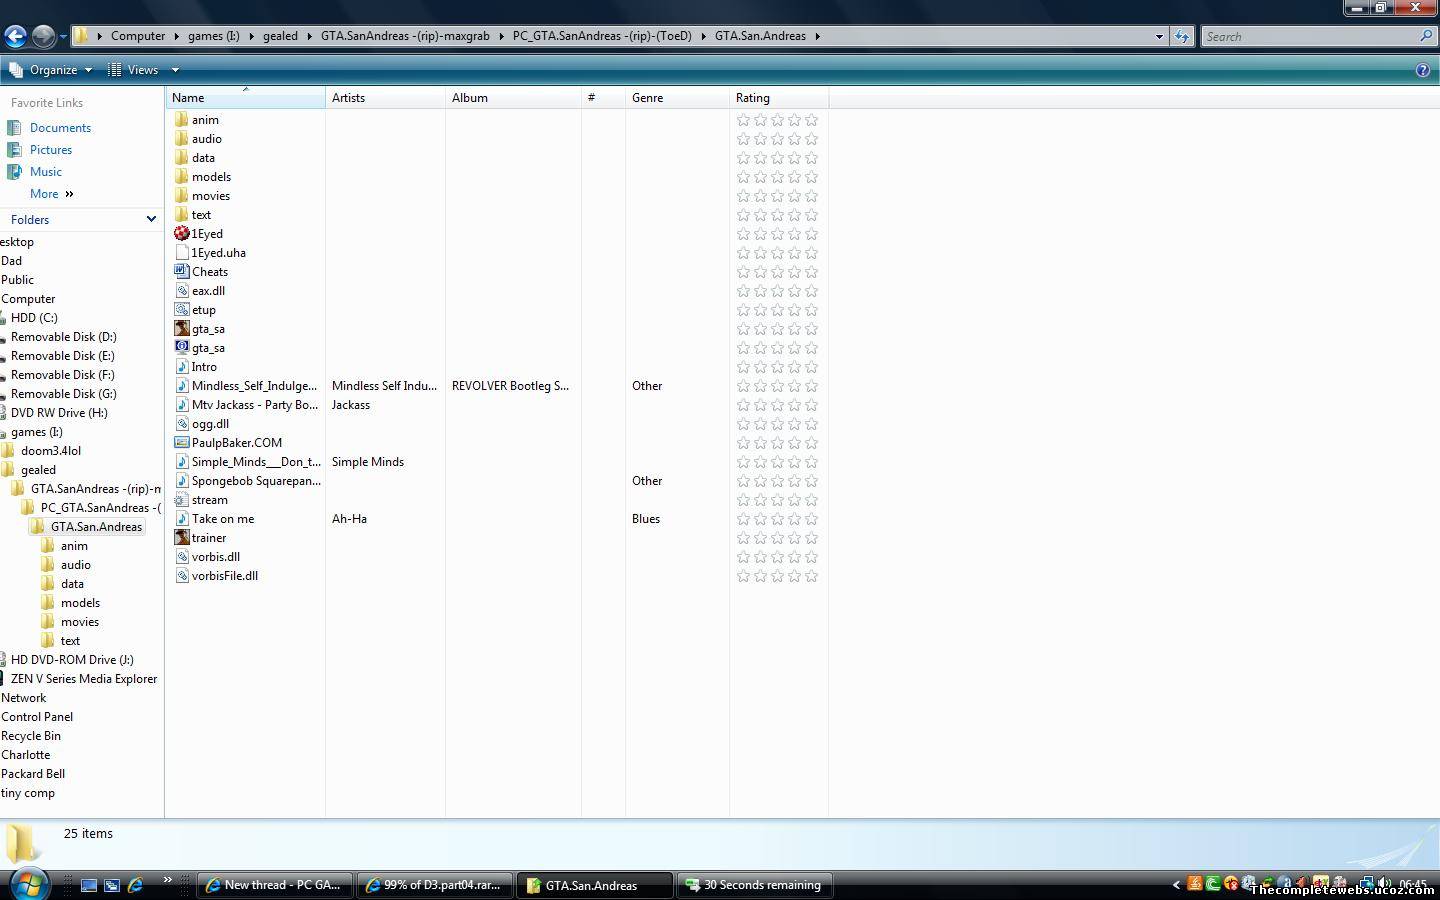Click Internet Explorer quick launch icon
Viewport: 1440px width, 900px height.
(x=135, y=885)
